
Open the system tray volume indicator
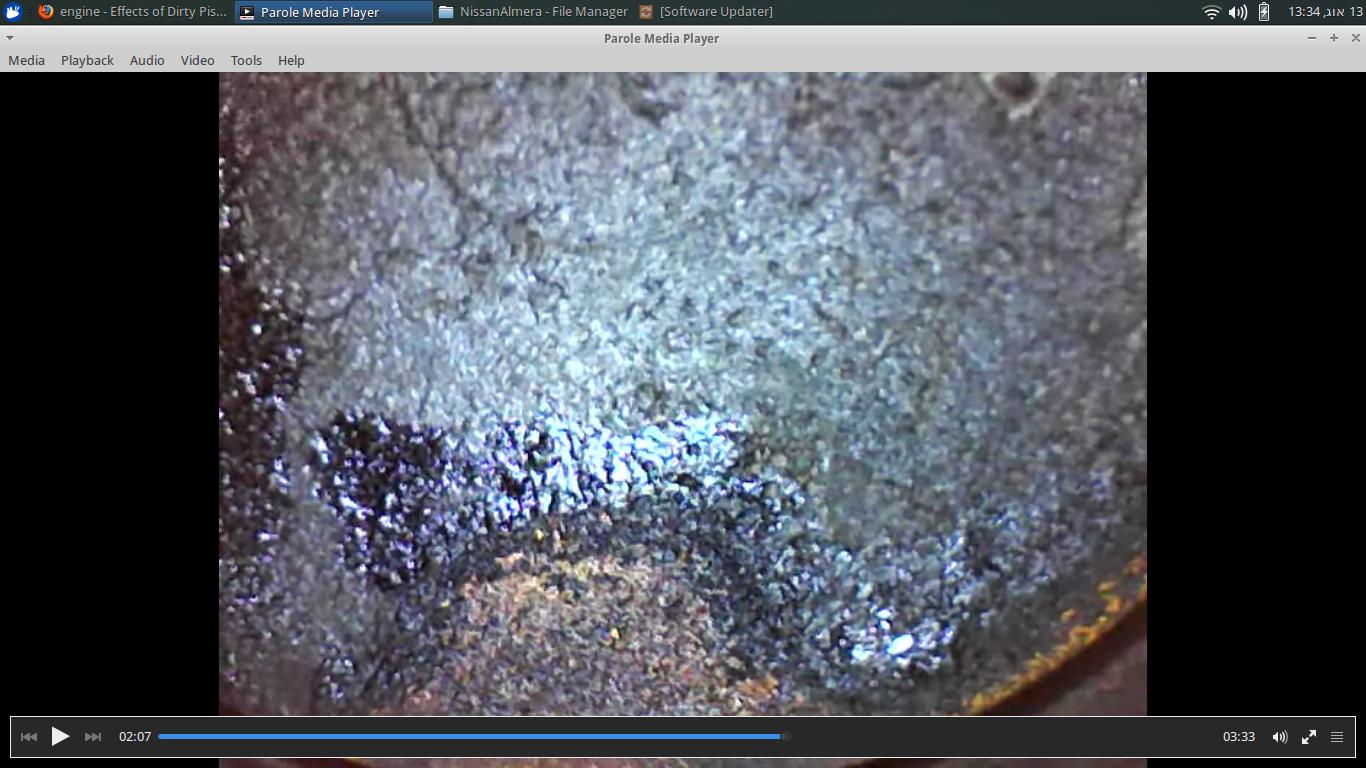pyautogui.click(x=1238, y=11)
